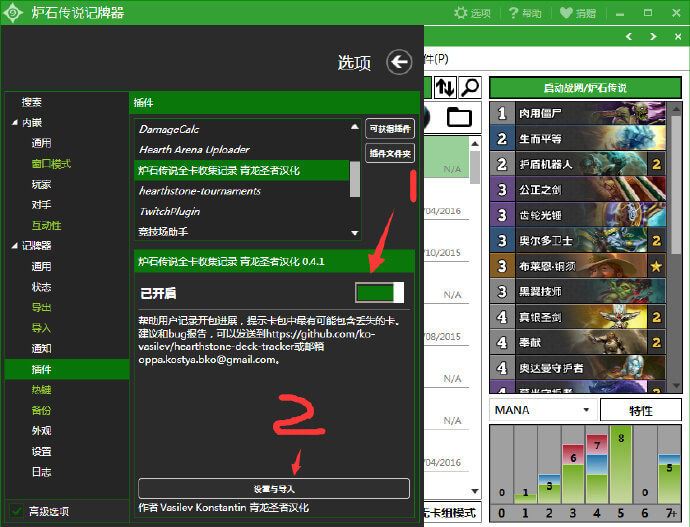This screenshot has width=690, height=527.
Task: Select Hearth Arena Uploader plugin
Action: point(242,150)
